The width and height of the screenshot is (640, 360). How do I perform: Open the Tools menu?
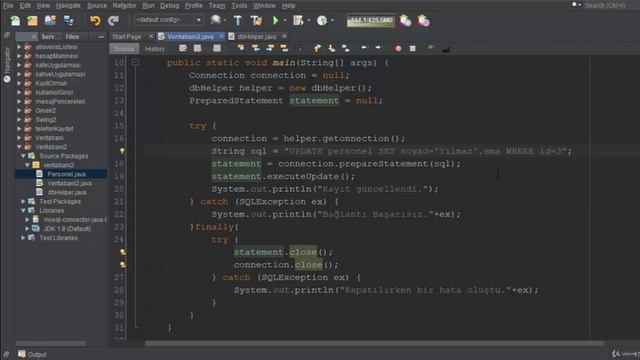(239, 6)
